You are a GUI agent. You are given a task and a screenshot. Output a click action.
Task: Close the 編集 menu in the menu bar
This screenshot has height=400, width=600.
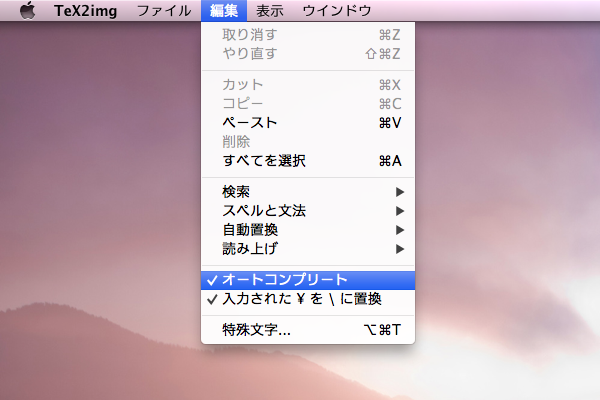pos(224,11)
